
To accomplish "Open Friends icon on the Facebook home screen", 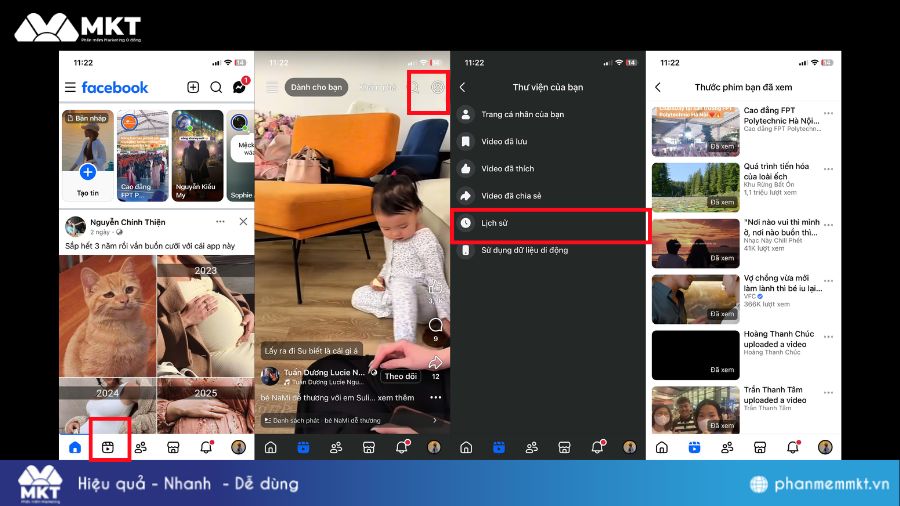I will (x=141, y=447).
